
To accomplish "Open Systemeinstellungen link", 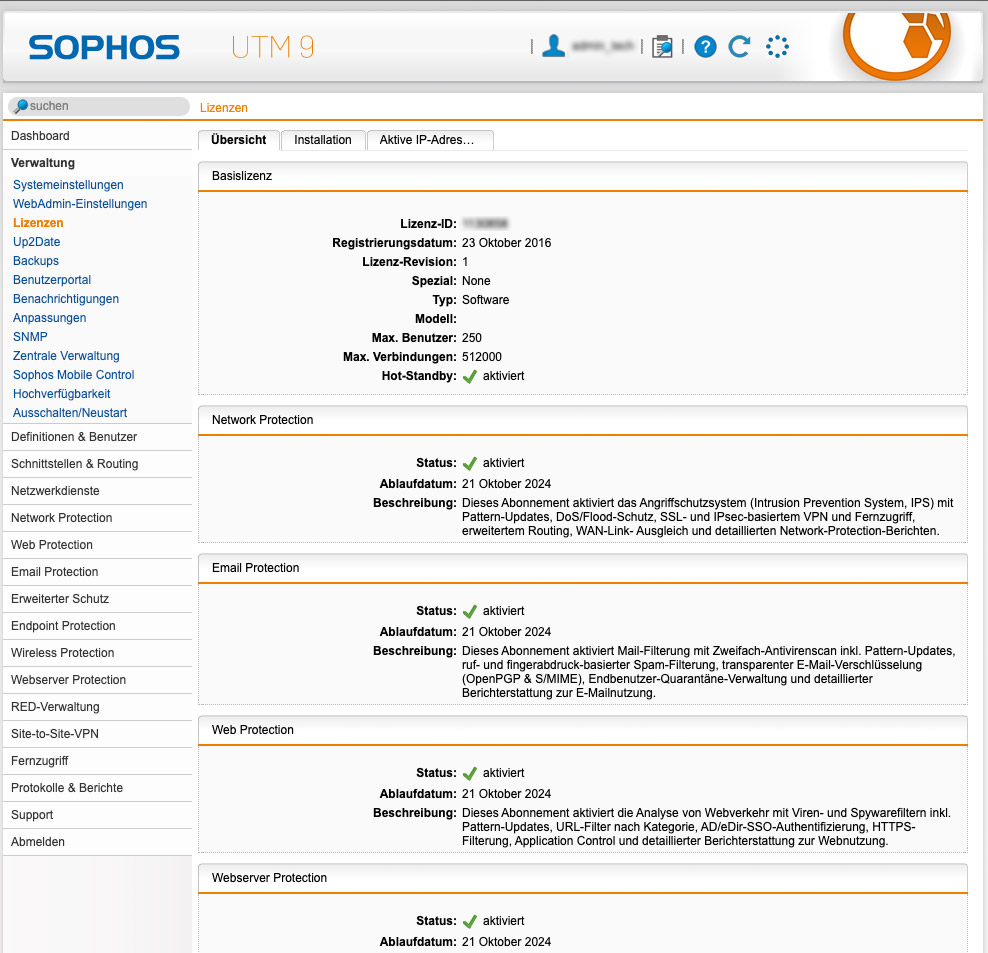I will pyautogui.click(x=68, y=185).
